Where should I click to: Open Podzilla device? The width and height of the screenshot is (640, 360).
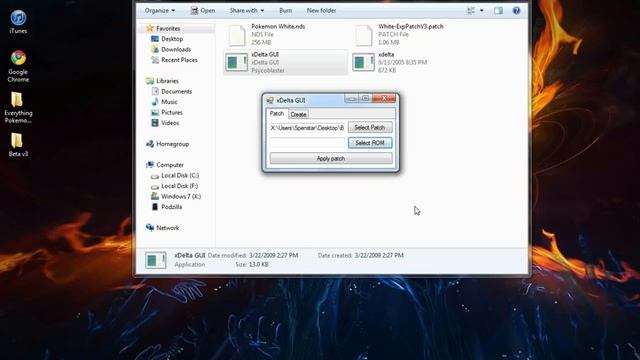coord(171,207)
